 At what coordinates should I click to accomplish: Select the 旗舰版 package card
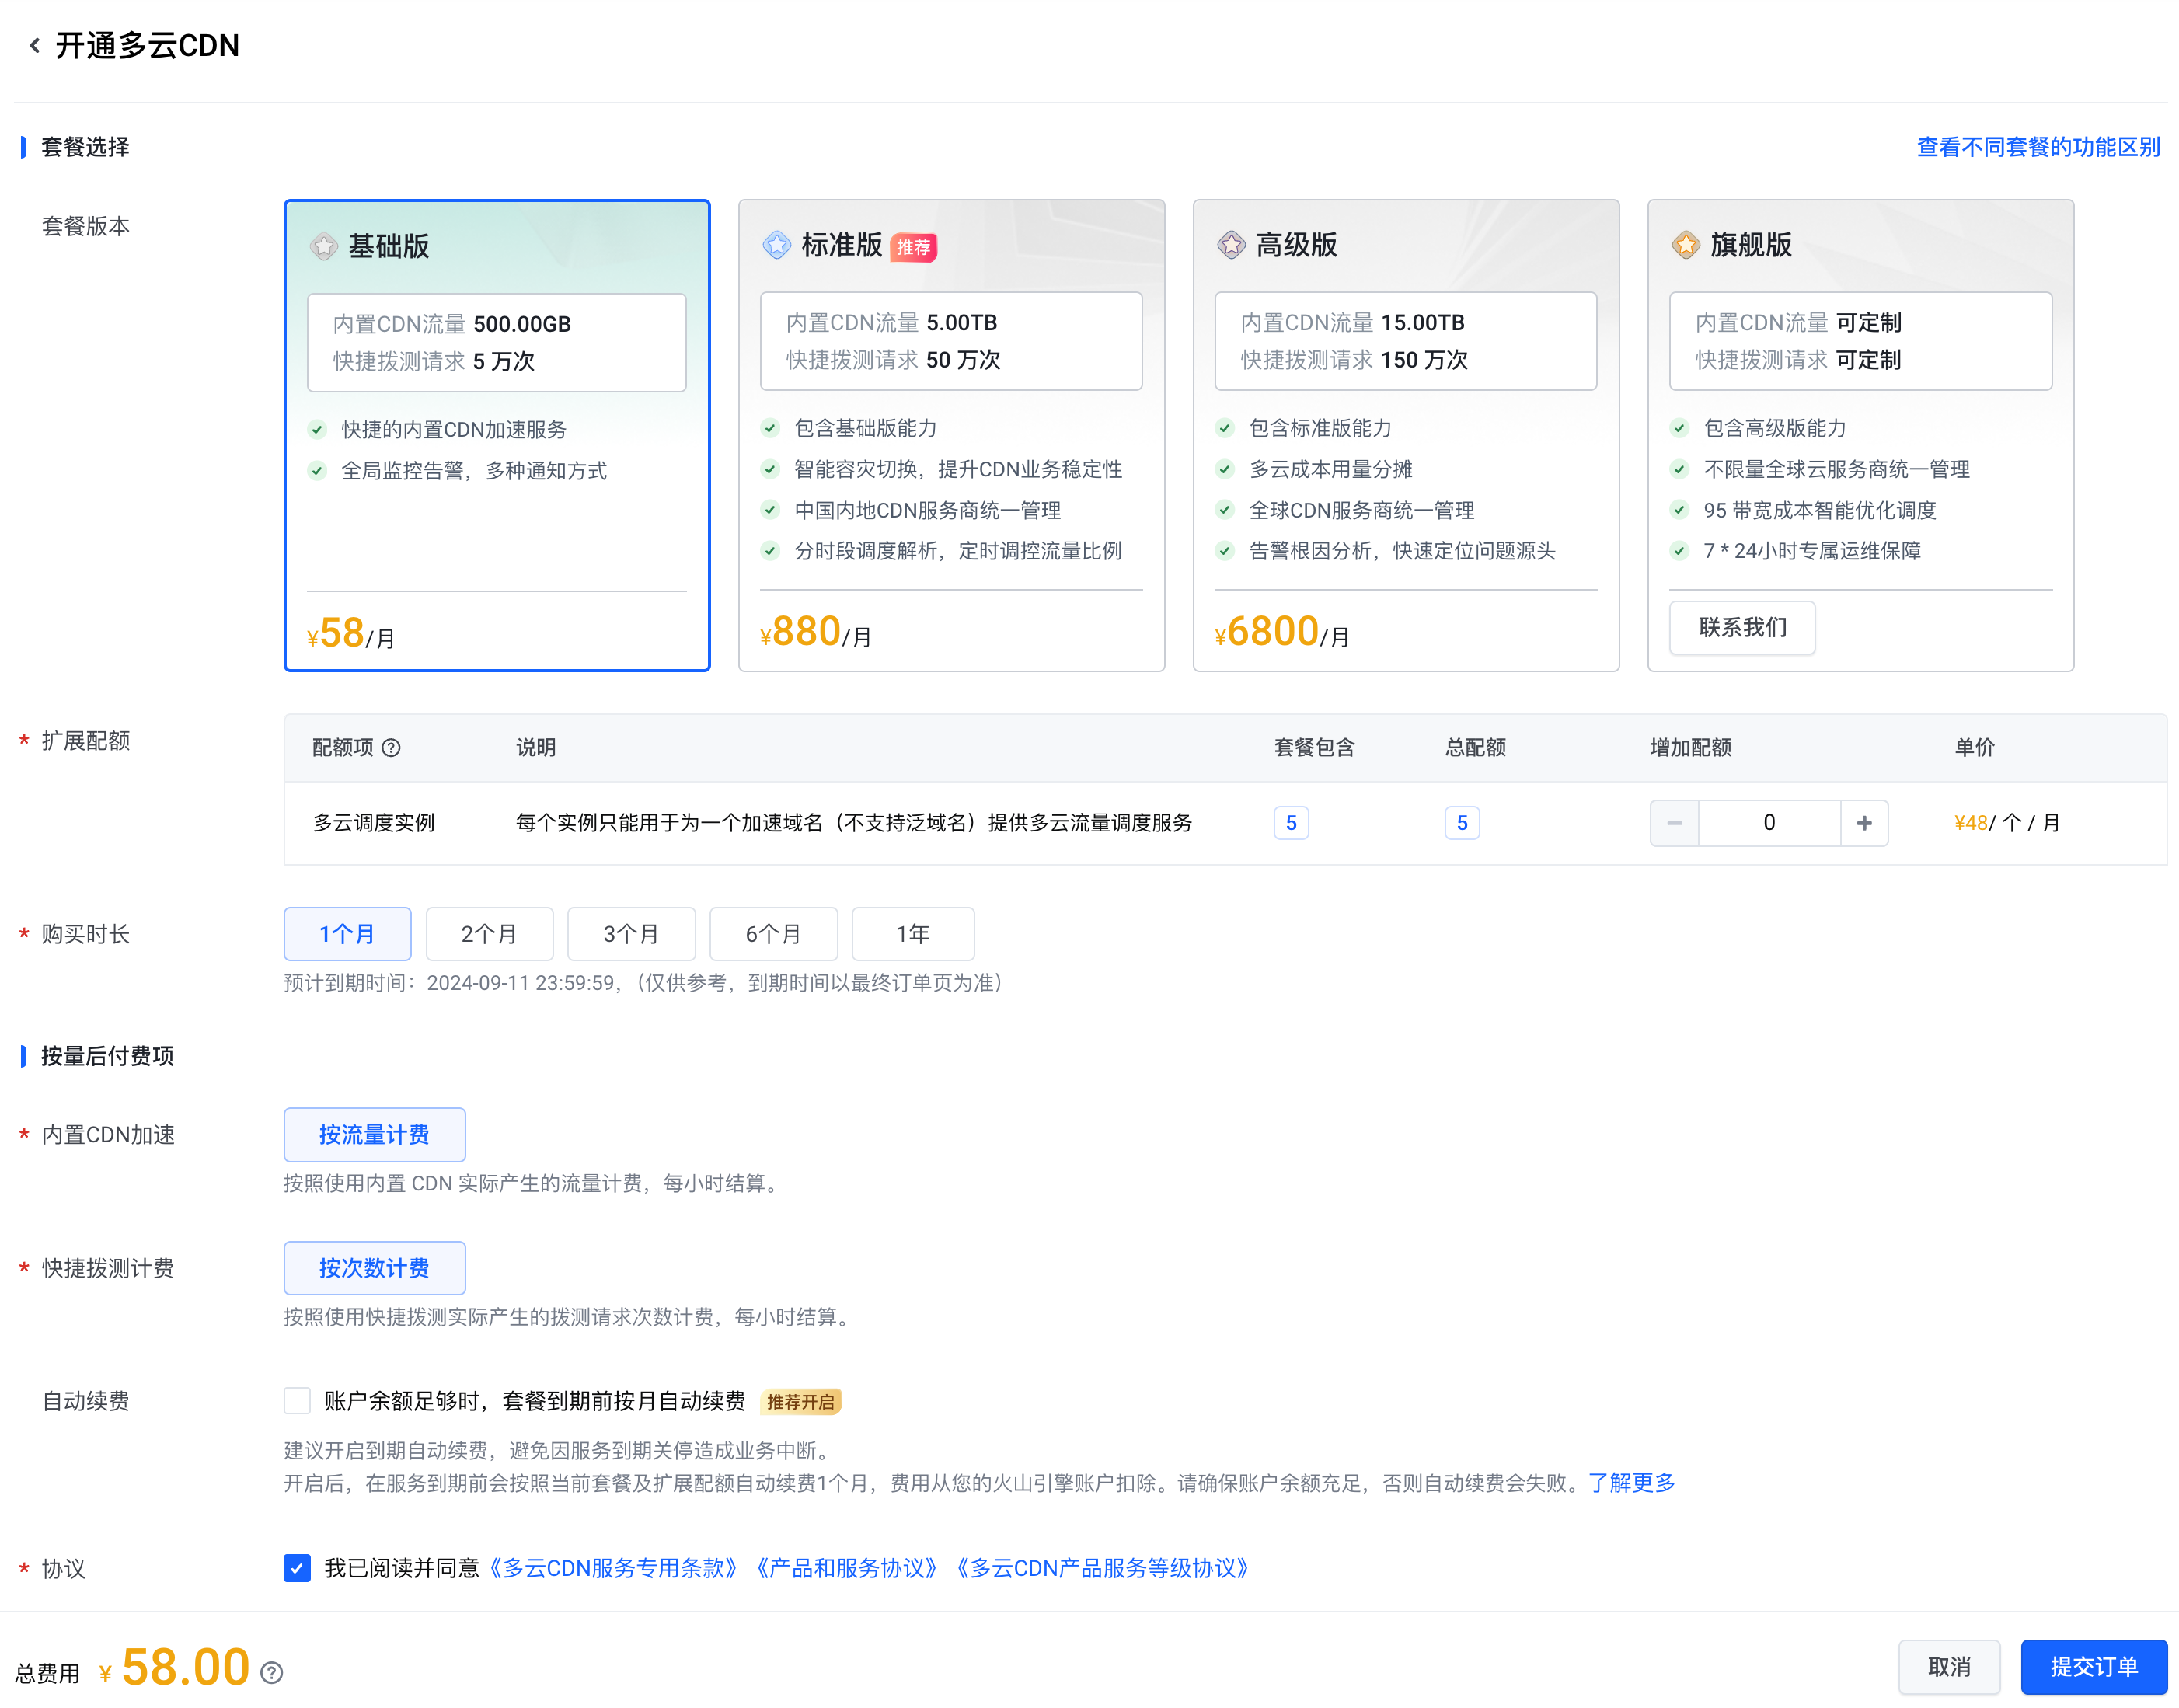[1860, 436]
